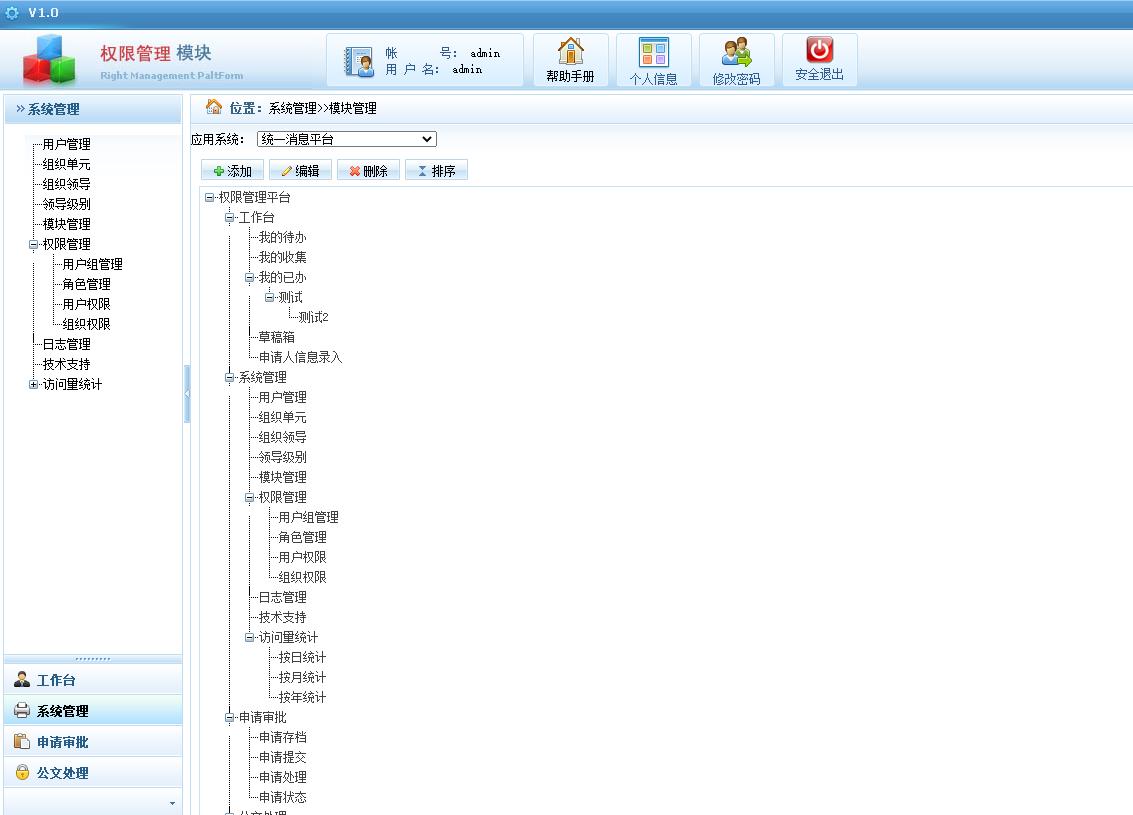The height and width of the screenshot is (815, 1133).
Task: Select 按月统计 in the module tree
Action: pyautogui.click(x=300, y=677)
